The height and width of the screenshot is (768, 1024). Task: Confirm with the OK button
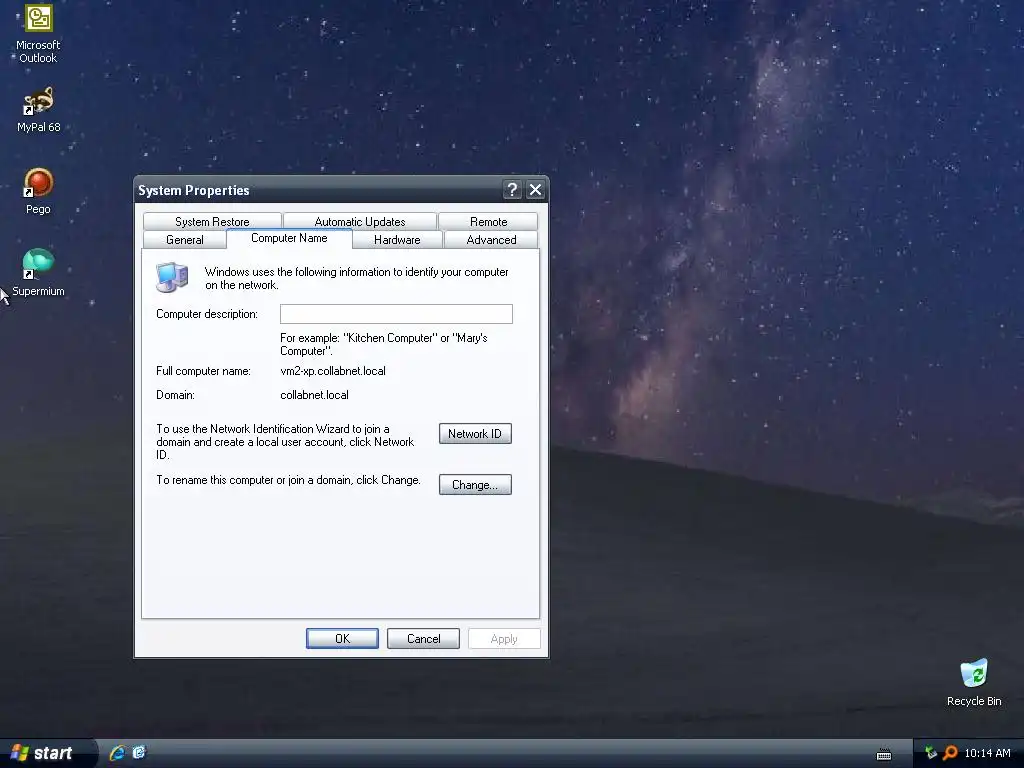tap(342, 639)
